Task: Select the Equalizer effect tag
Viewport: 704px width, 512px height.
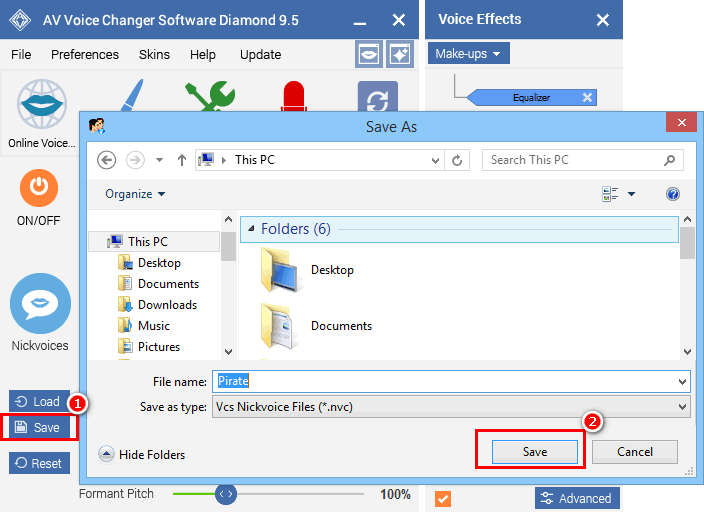Action: pyautogui.click(x=531, y=97)
